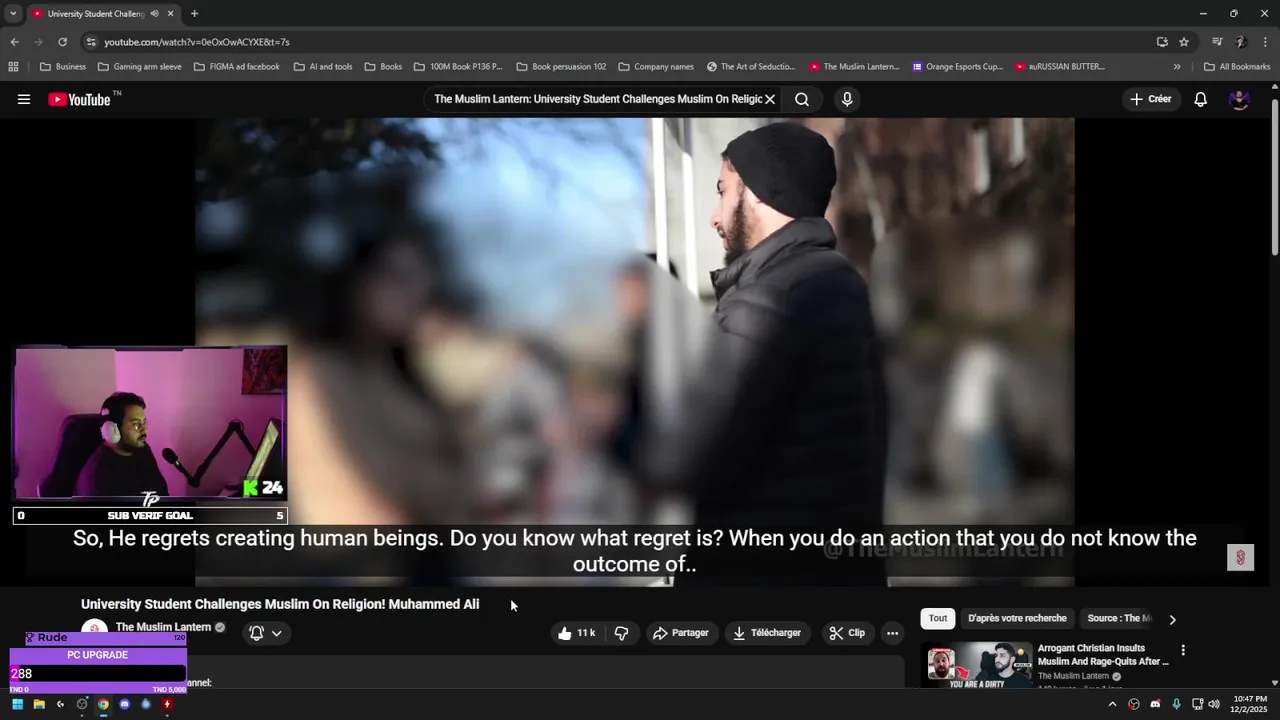Click the page vertical scrollbar

coord(1274,177)
